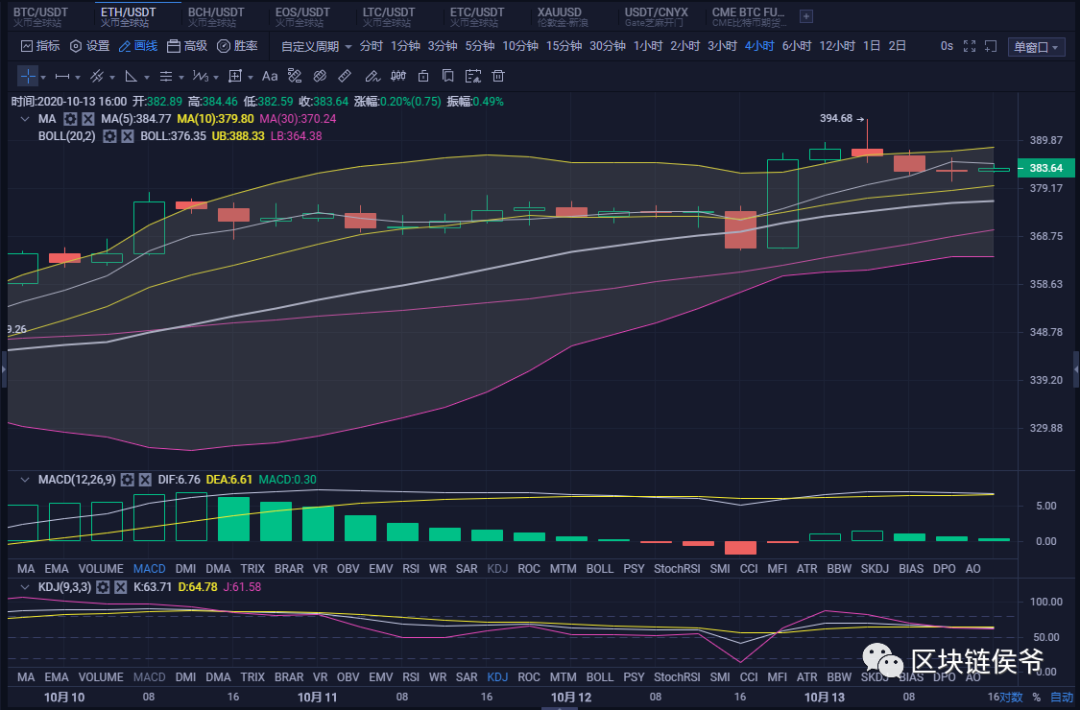The height and width of the screenshot is (710, 1080).
Task: Collapse the MA indicator label row
Action: click(x=25, y=118)
